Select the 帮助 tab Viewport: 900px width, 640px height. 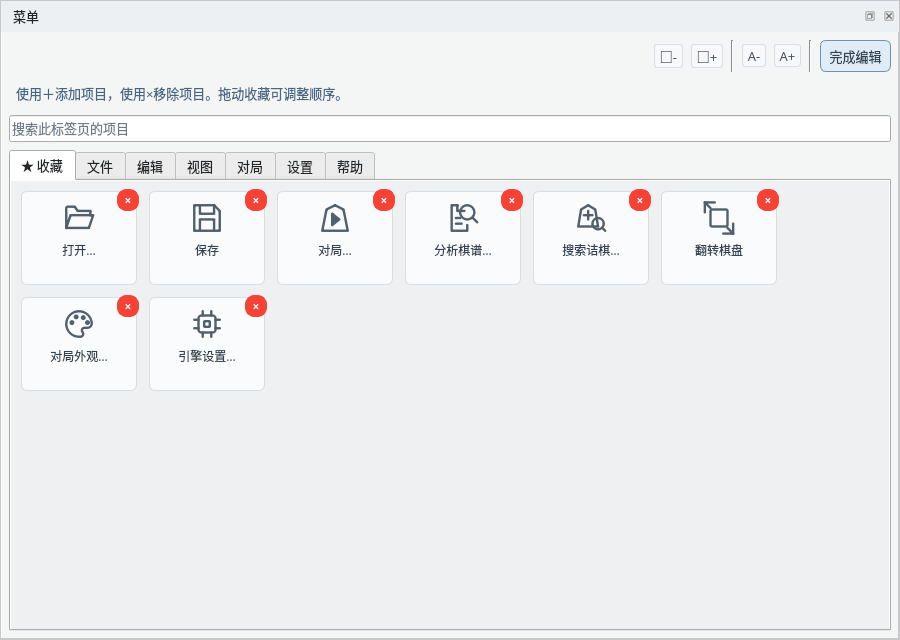(x=350, y=167)
